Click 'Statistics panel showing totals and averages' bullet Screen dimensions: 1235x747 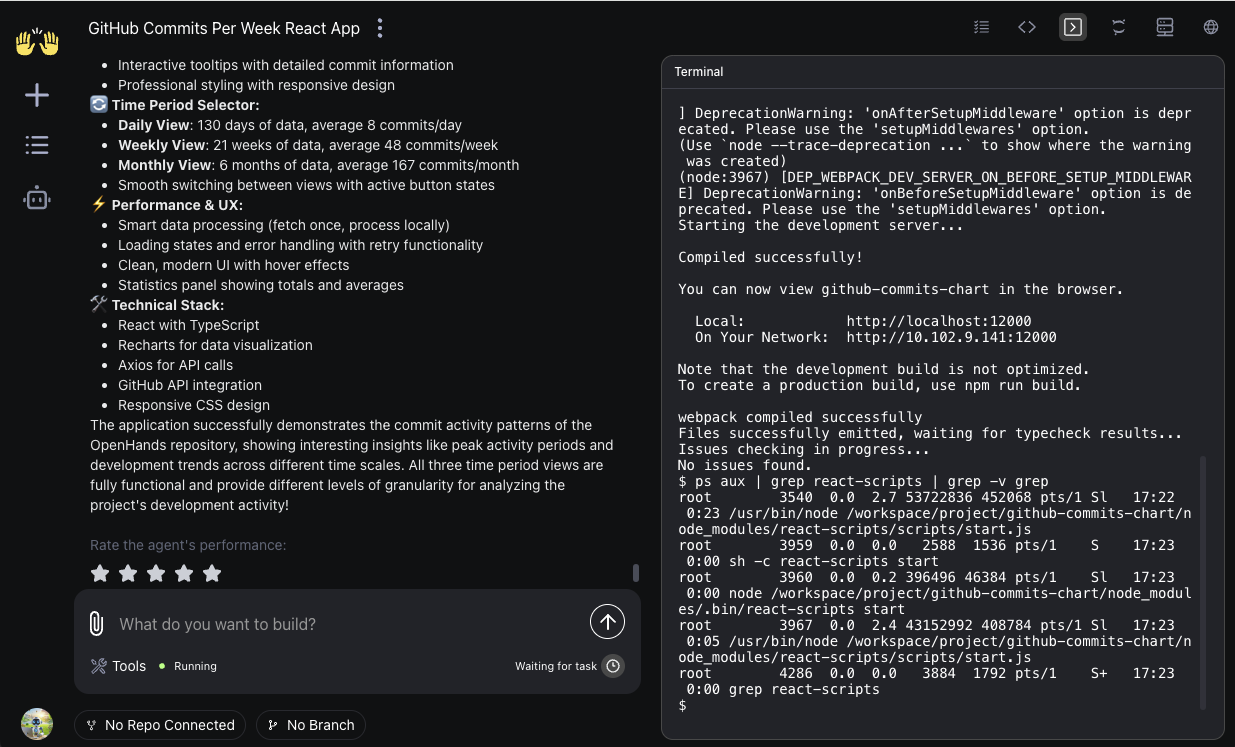tap(261, 285)
